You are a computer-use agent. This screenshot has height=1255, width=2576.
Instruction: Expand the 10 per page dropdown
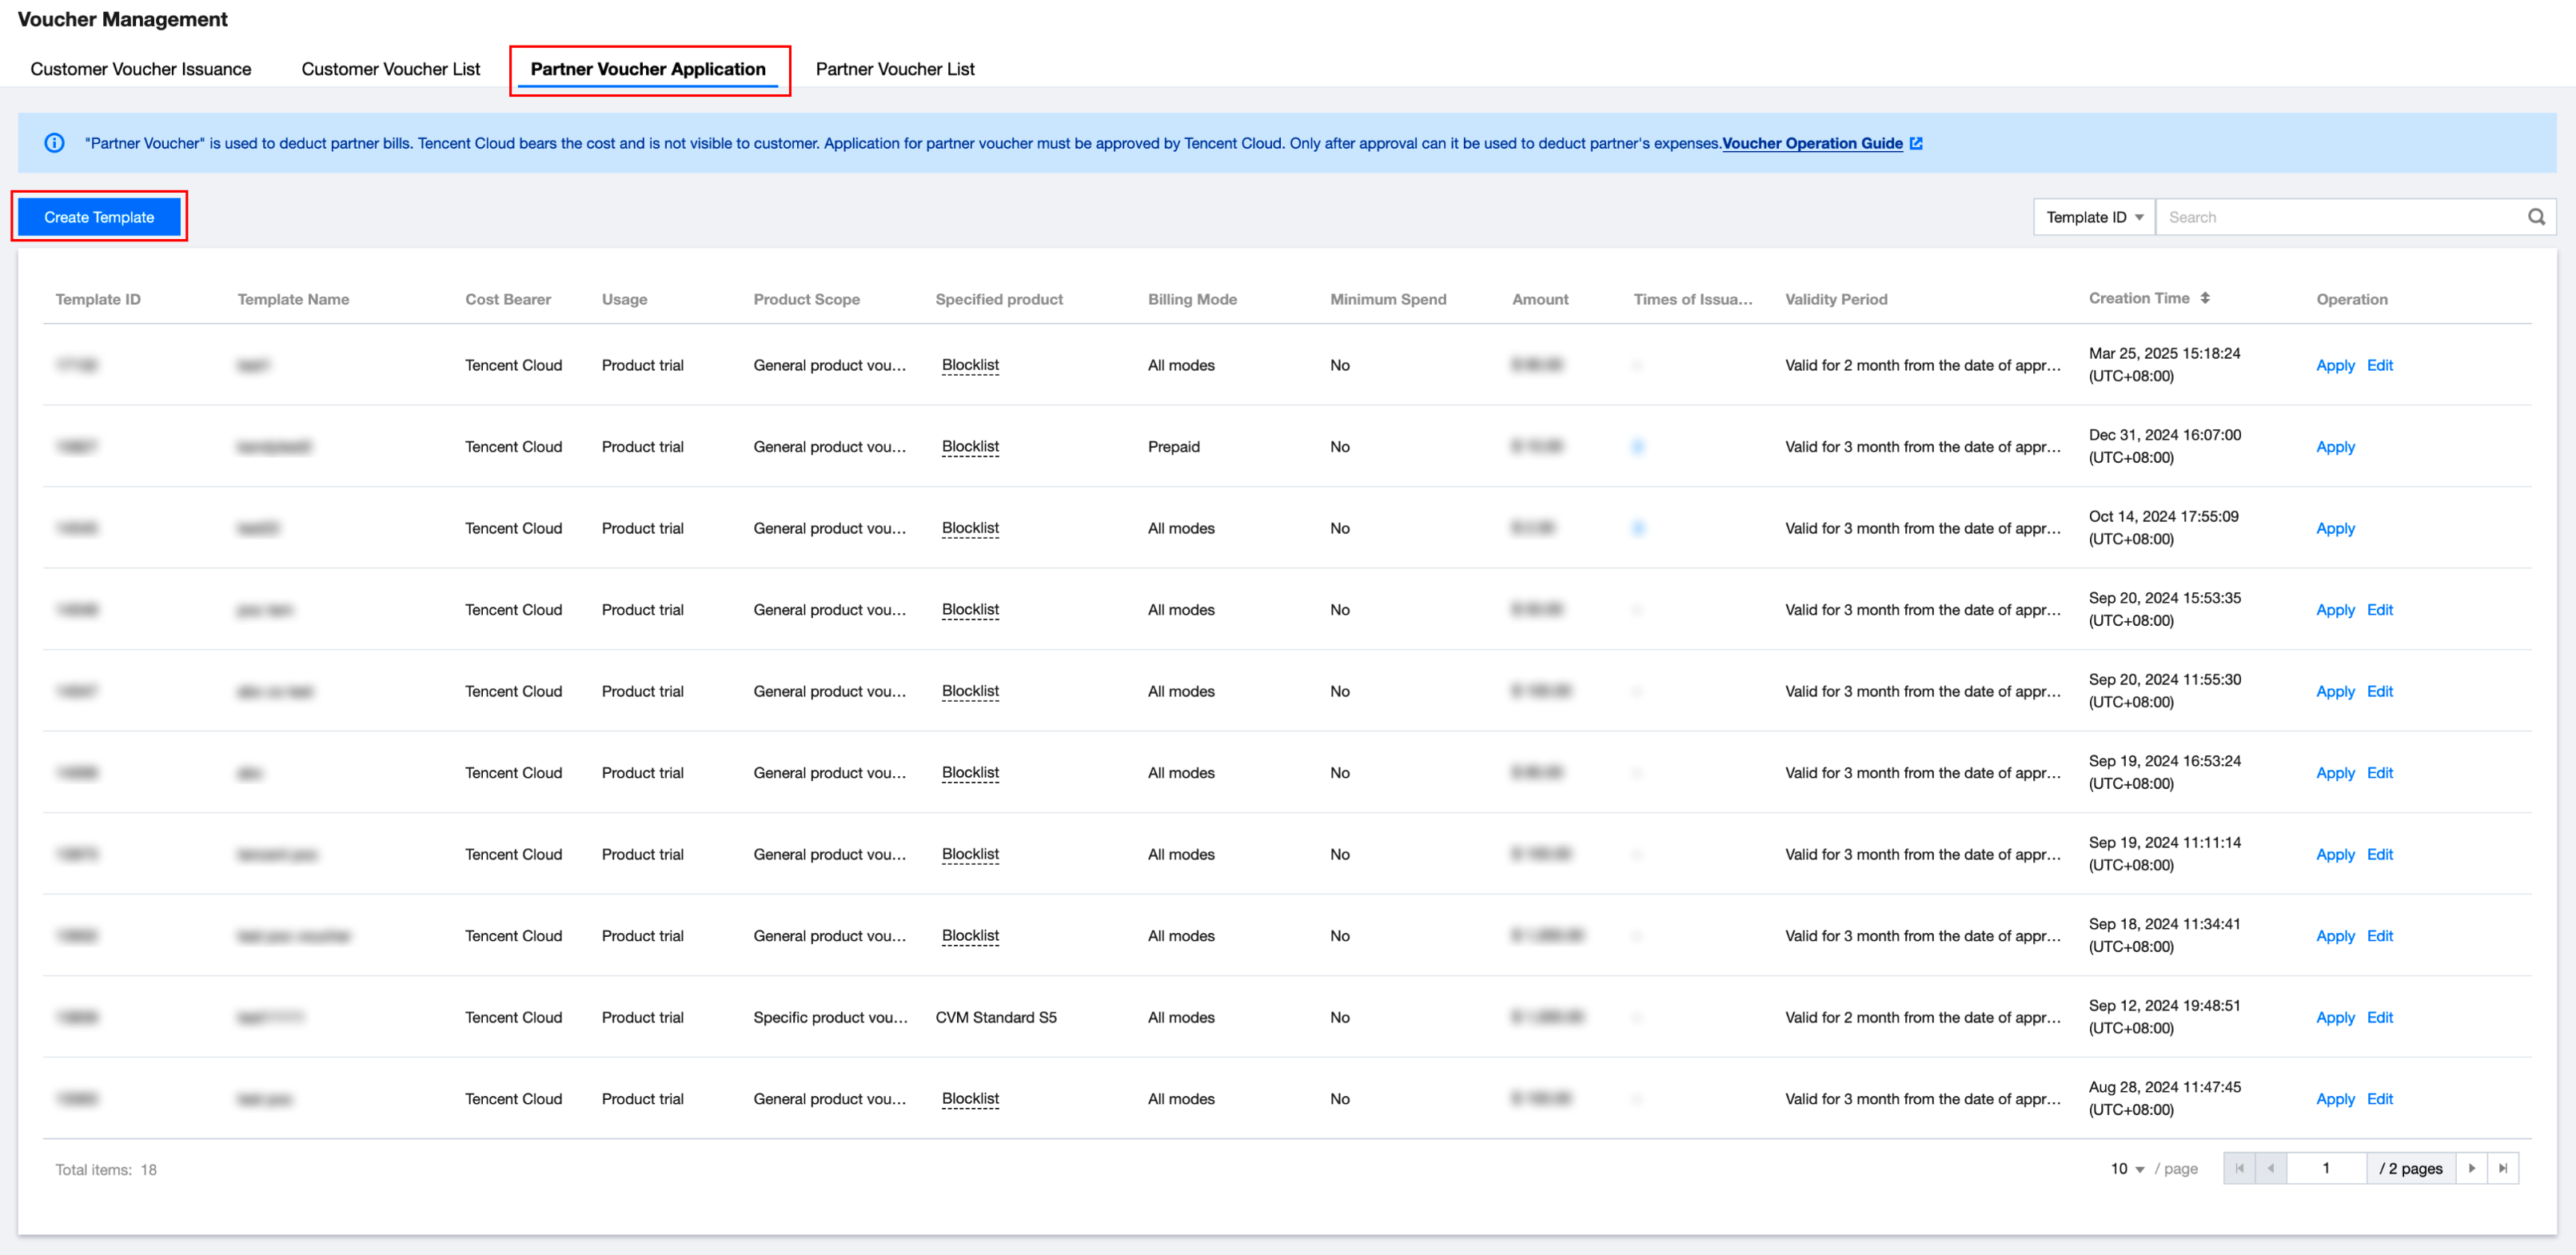(2127, 1168)
